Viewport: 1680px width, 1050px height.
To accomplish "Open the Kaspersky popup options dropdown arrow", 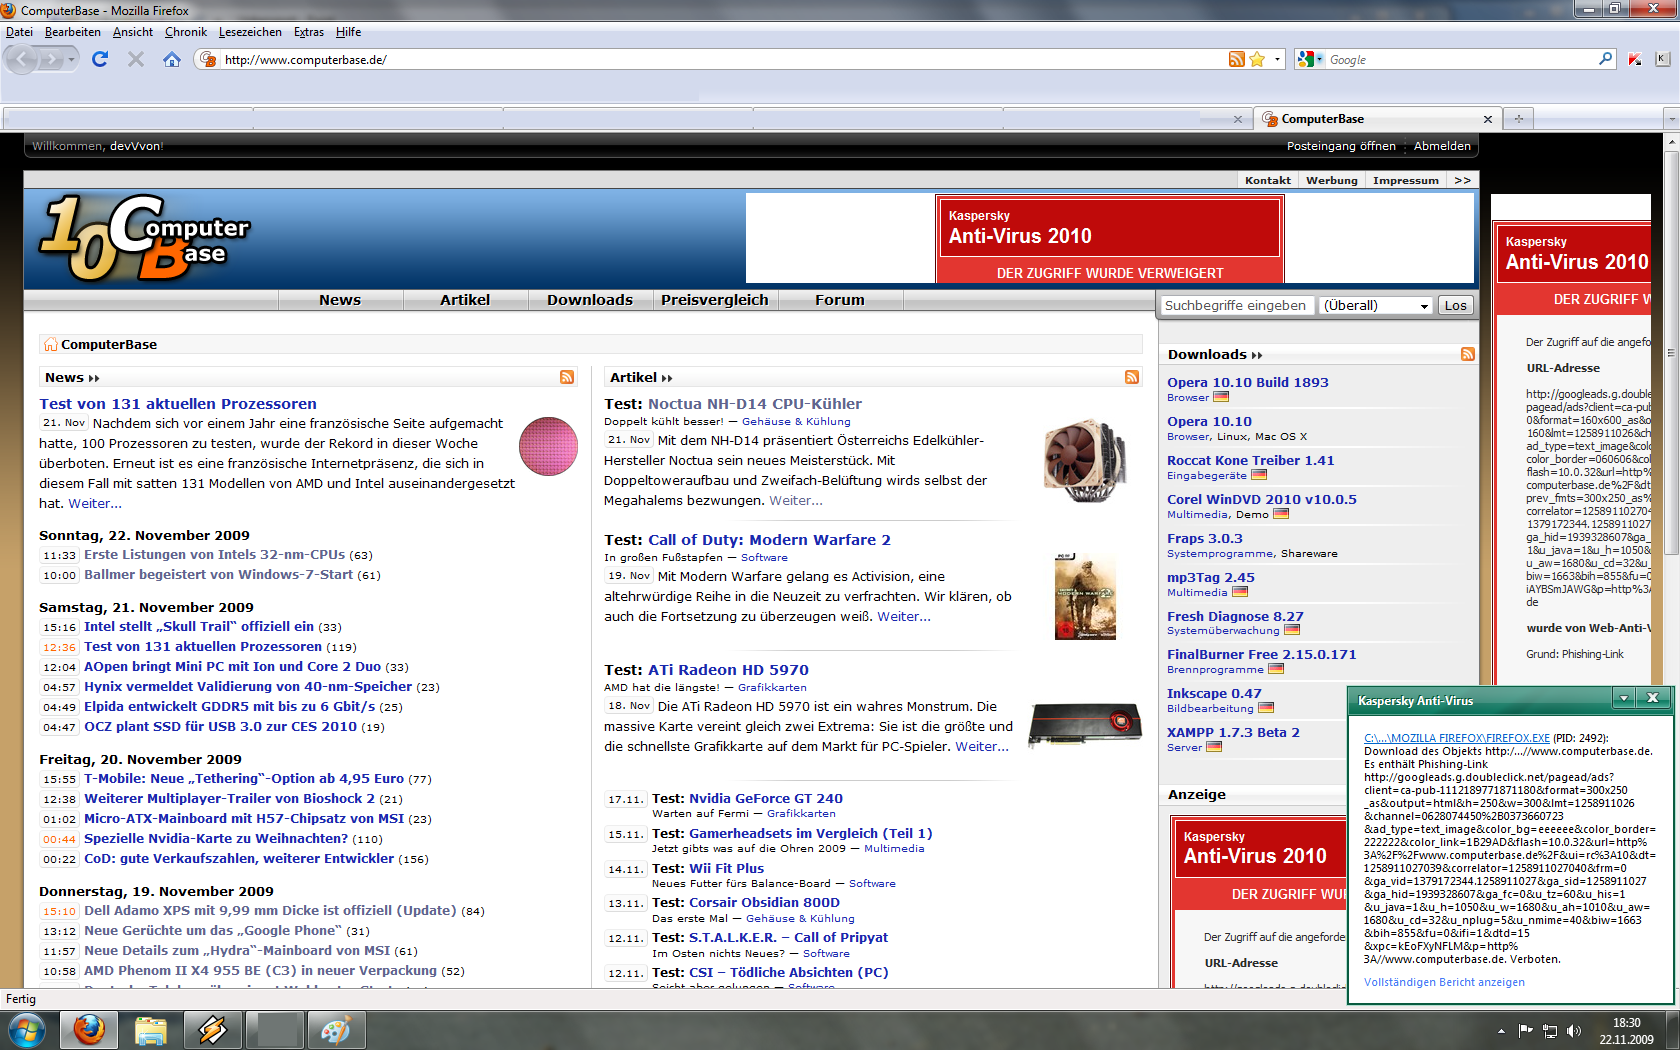I will [1625, 698].
